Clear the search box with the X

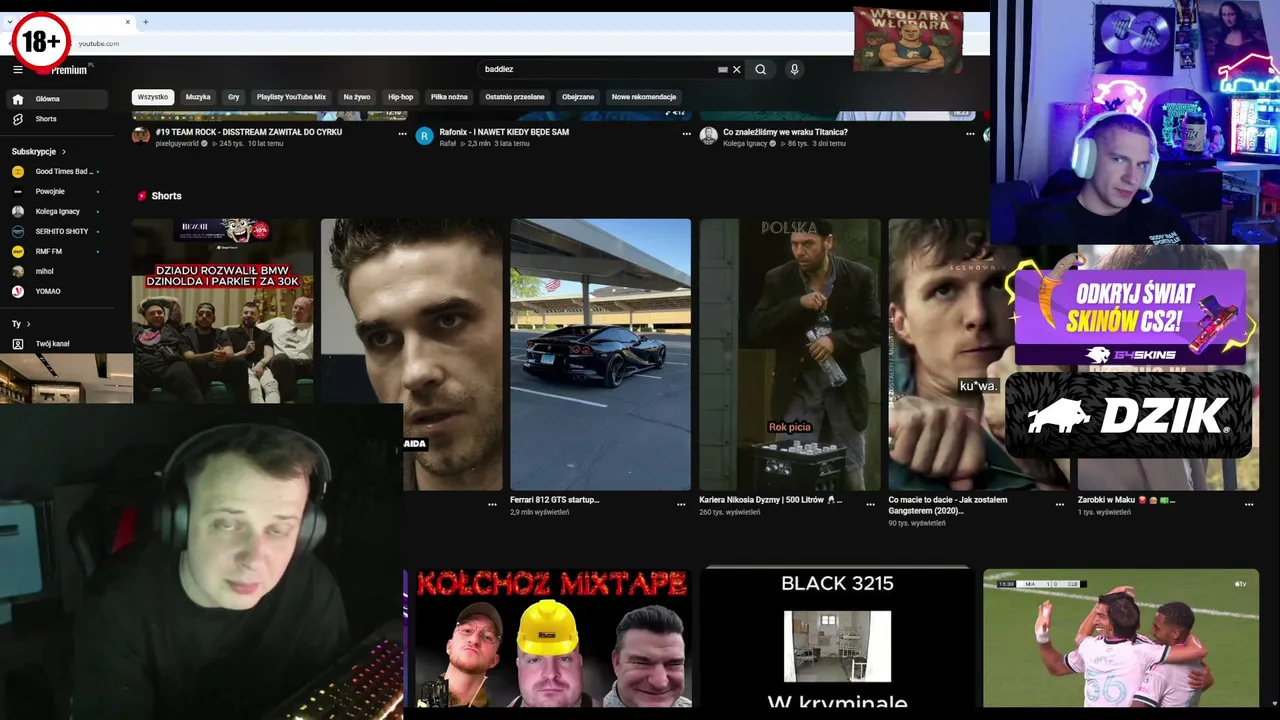(x=737, y=69)
